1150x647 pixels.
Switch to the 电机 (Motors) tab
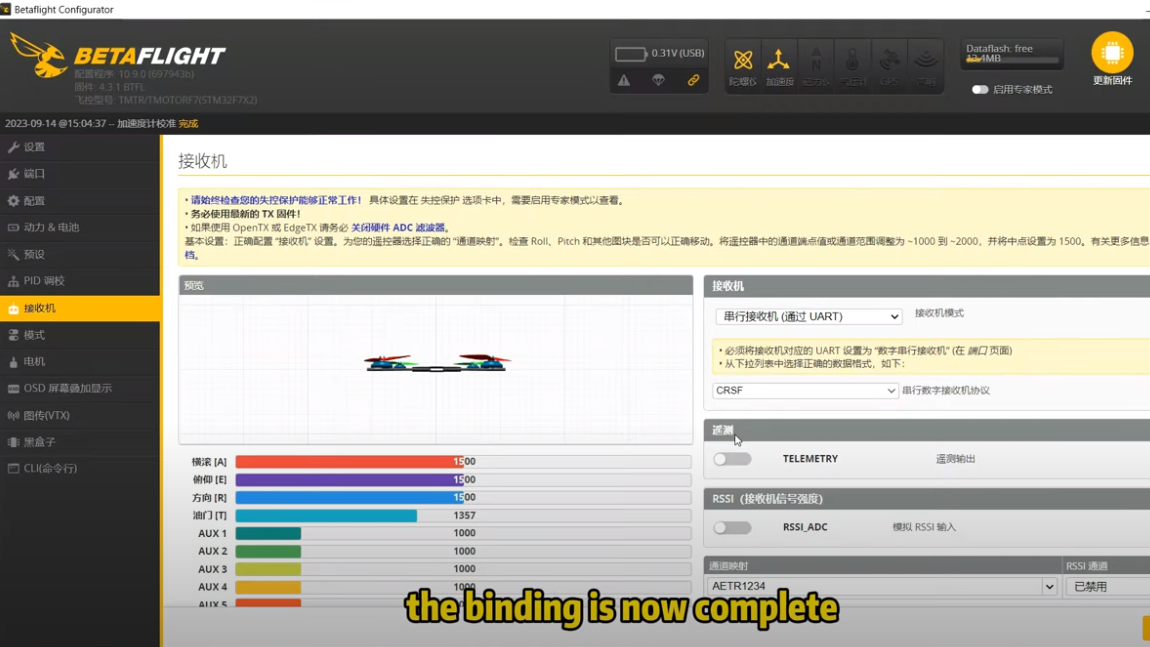click(x=34, y=362)
